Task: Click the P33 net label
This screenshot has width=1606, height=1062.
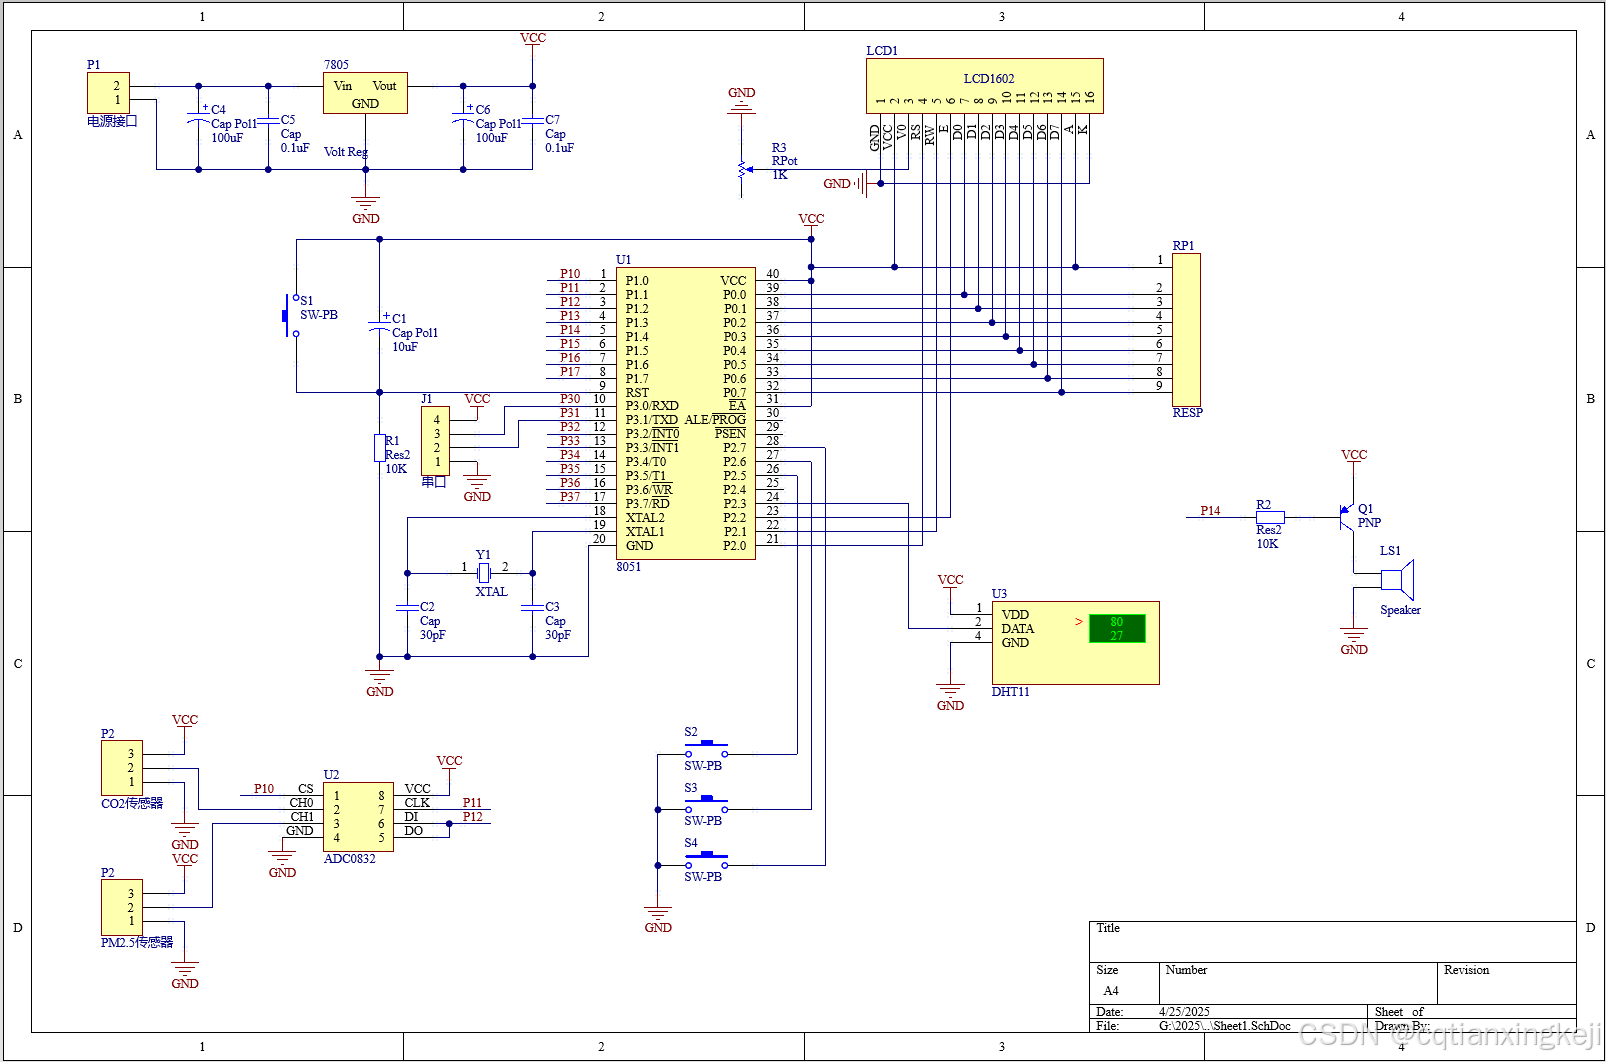Action: pos(570,440)
